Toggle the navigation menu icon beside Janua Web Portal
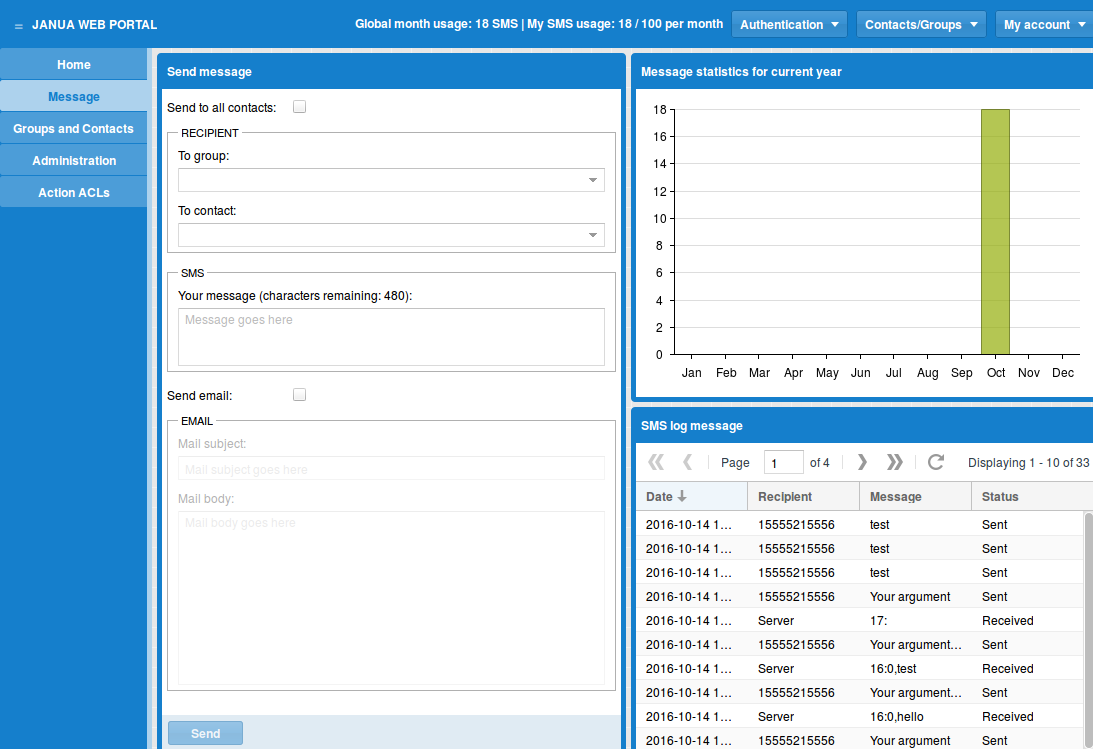 (19, 26)
